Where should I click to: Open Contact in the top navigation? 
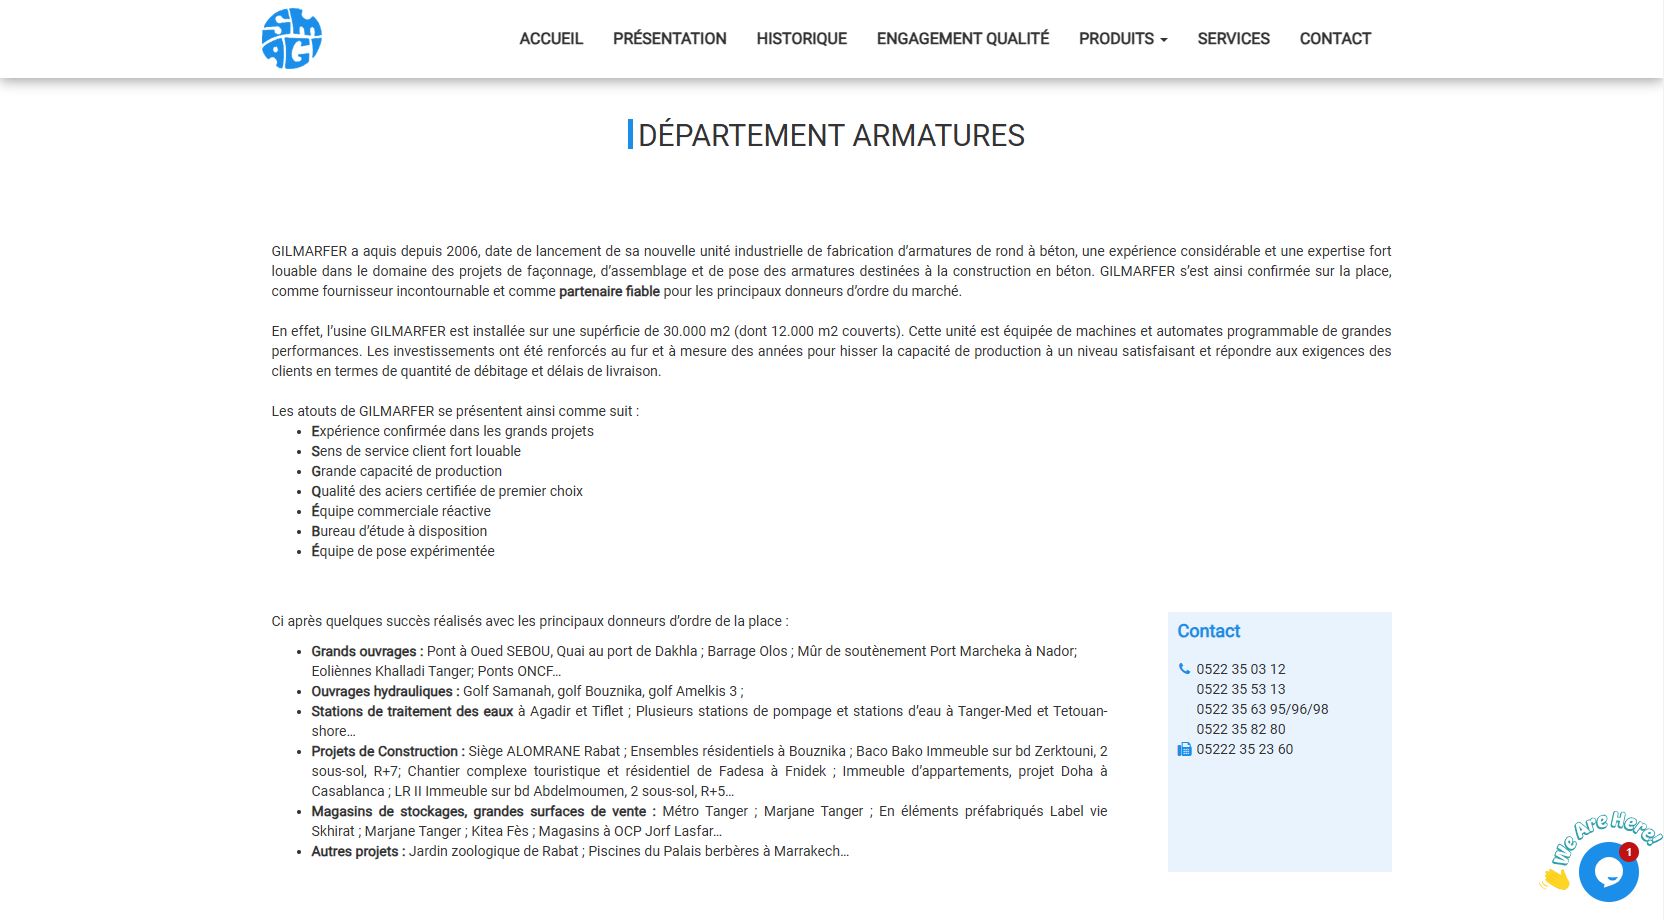(1334, 39)
